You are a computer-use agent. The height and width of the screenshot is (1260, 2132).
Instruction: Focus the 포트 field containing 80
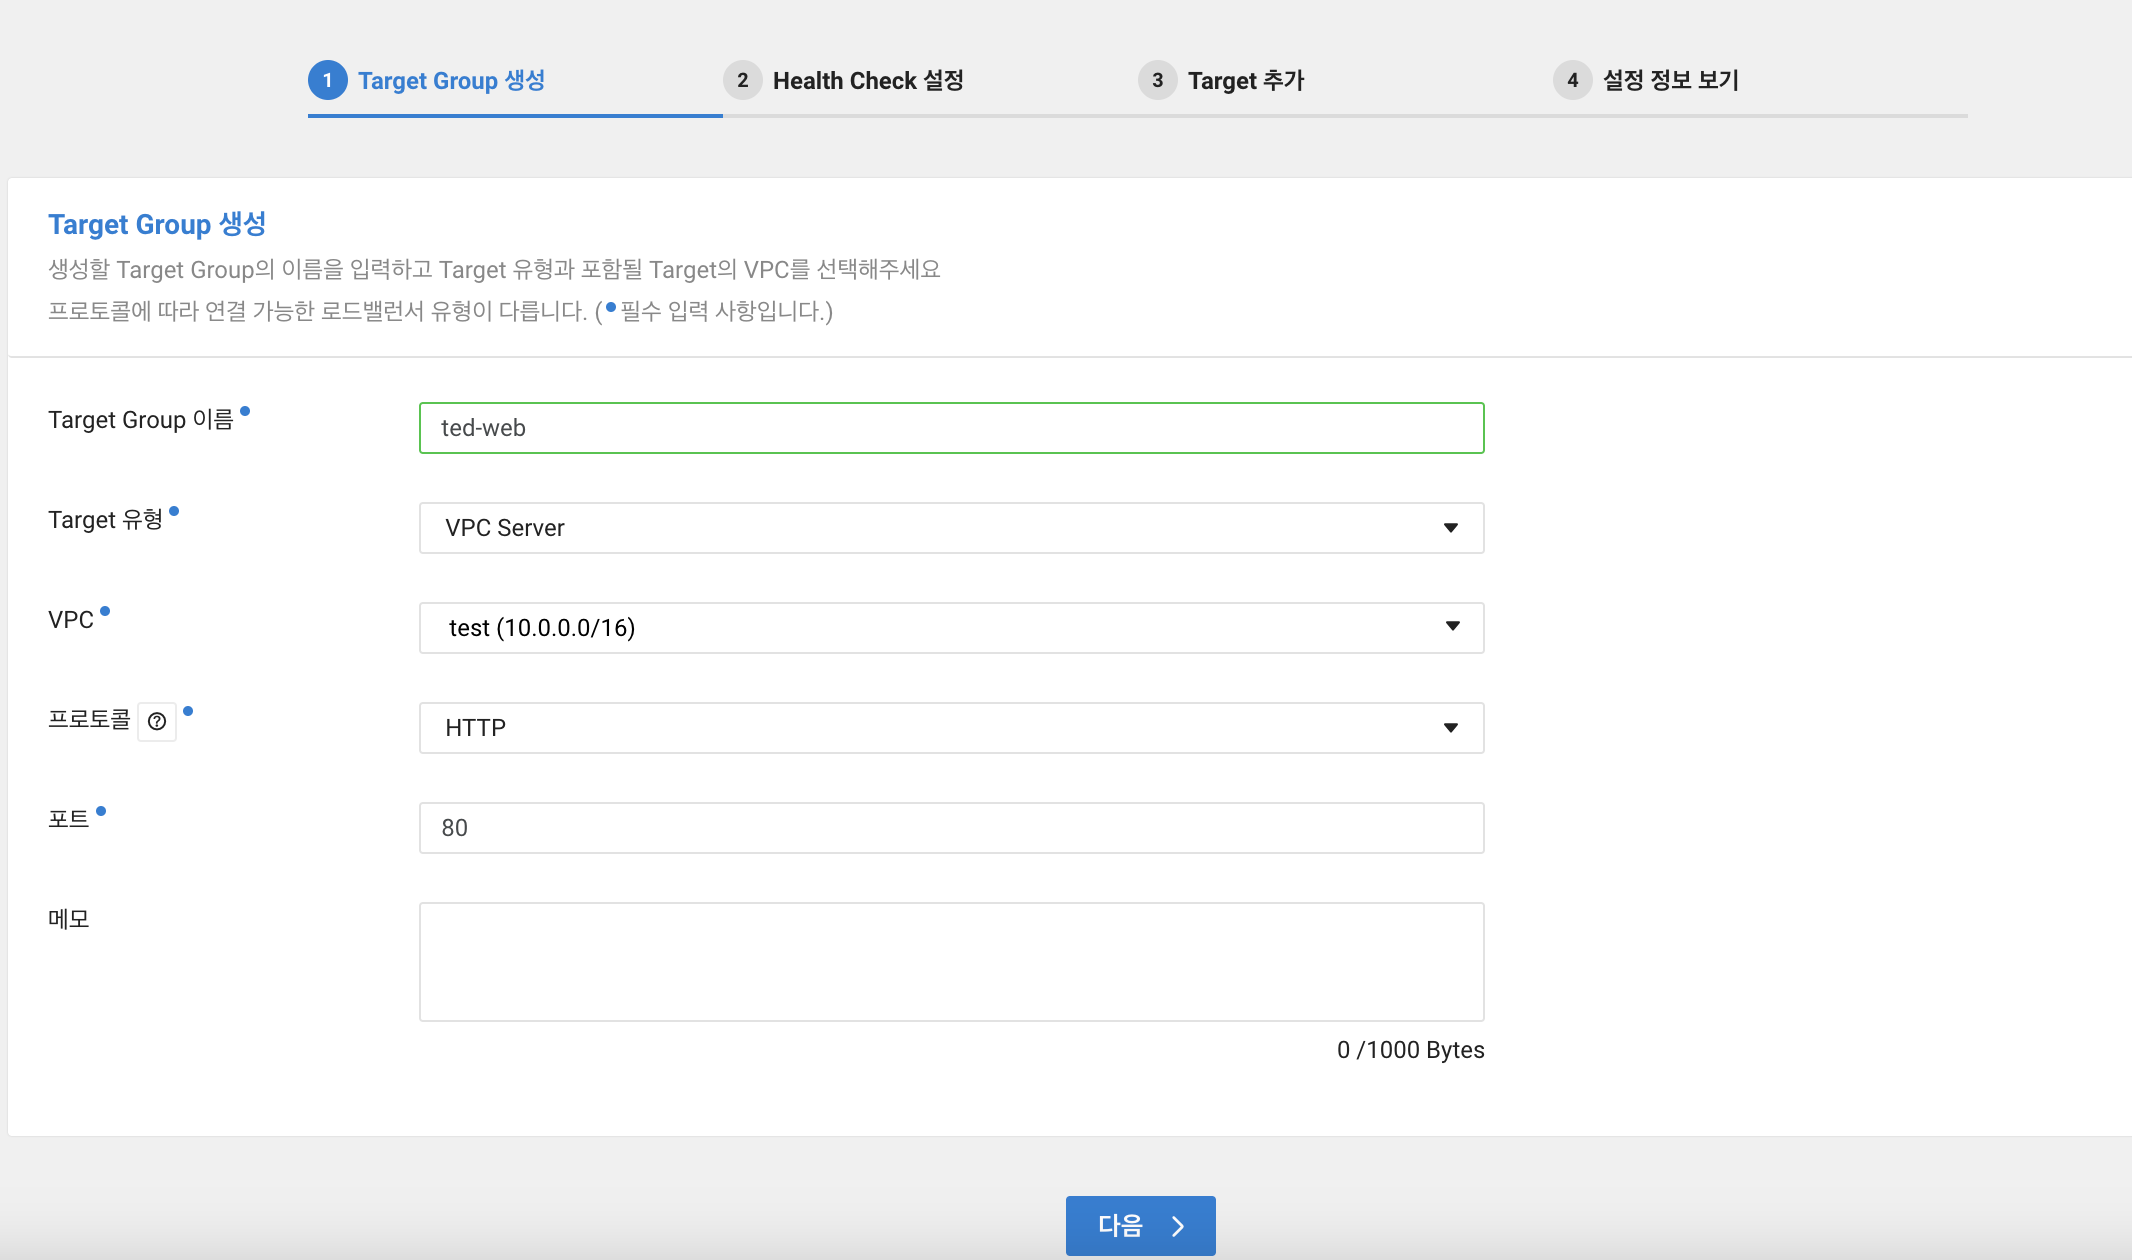click(x=950, y=828)
